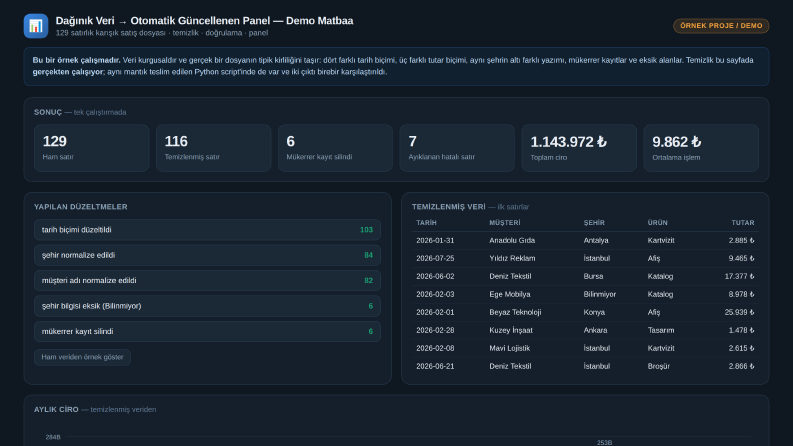Select the Anadolu Gıda table row
The image size is (793, 446).
coord(585,241)
